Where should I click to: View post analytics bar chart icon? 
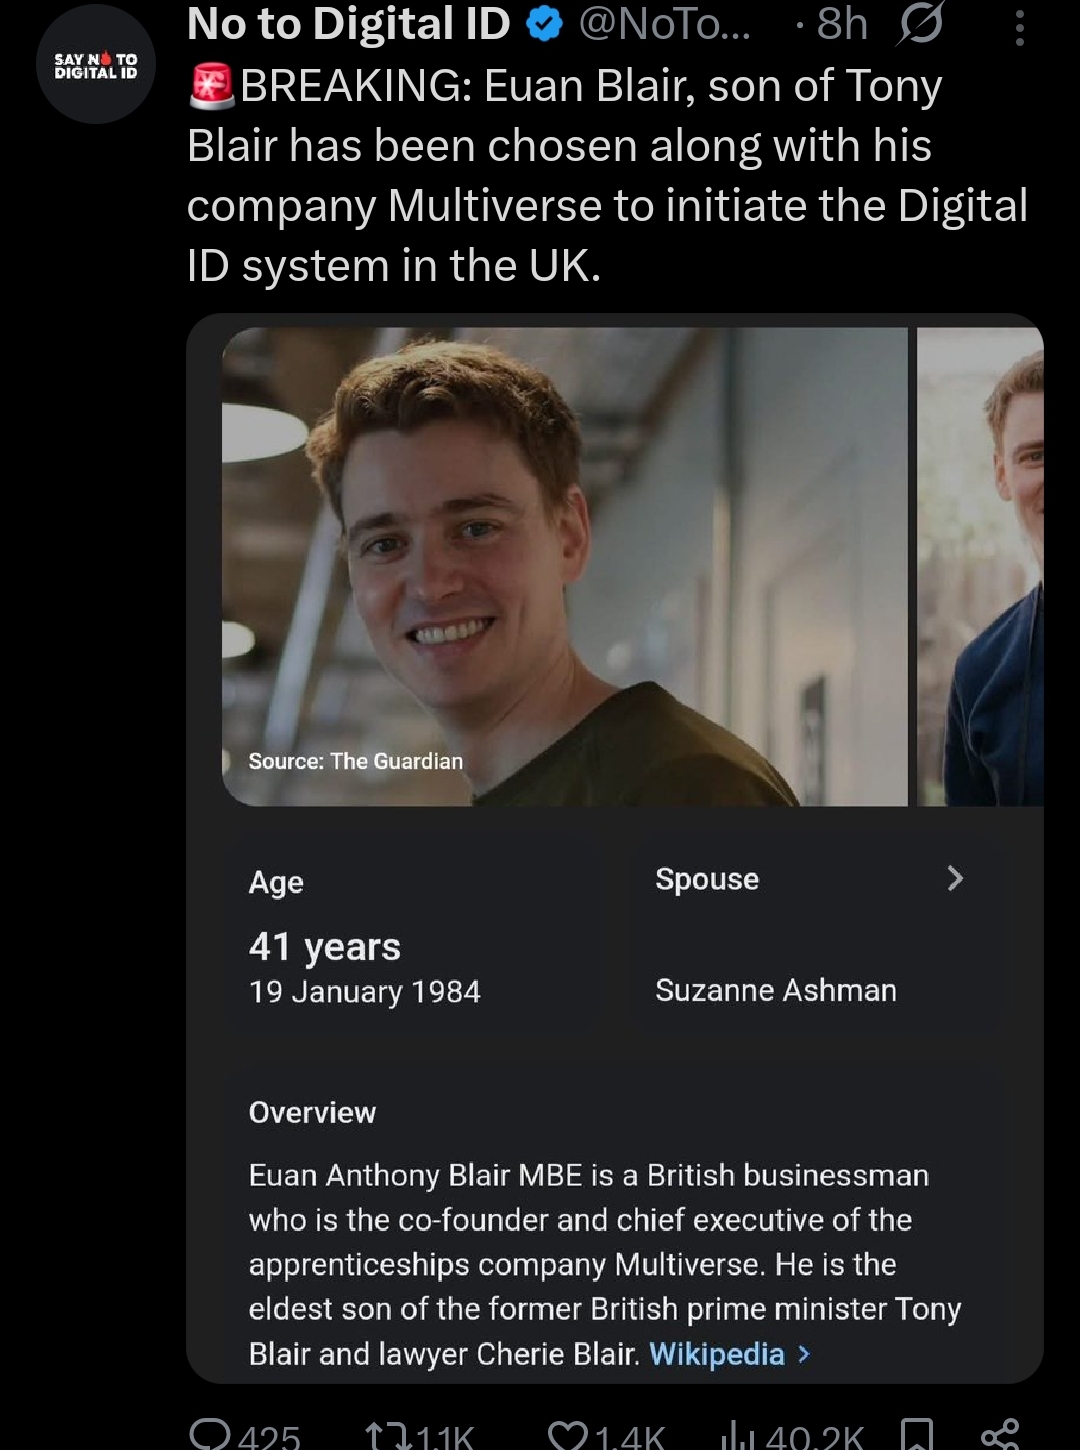[738, 1436]
